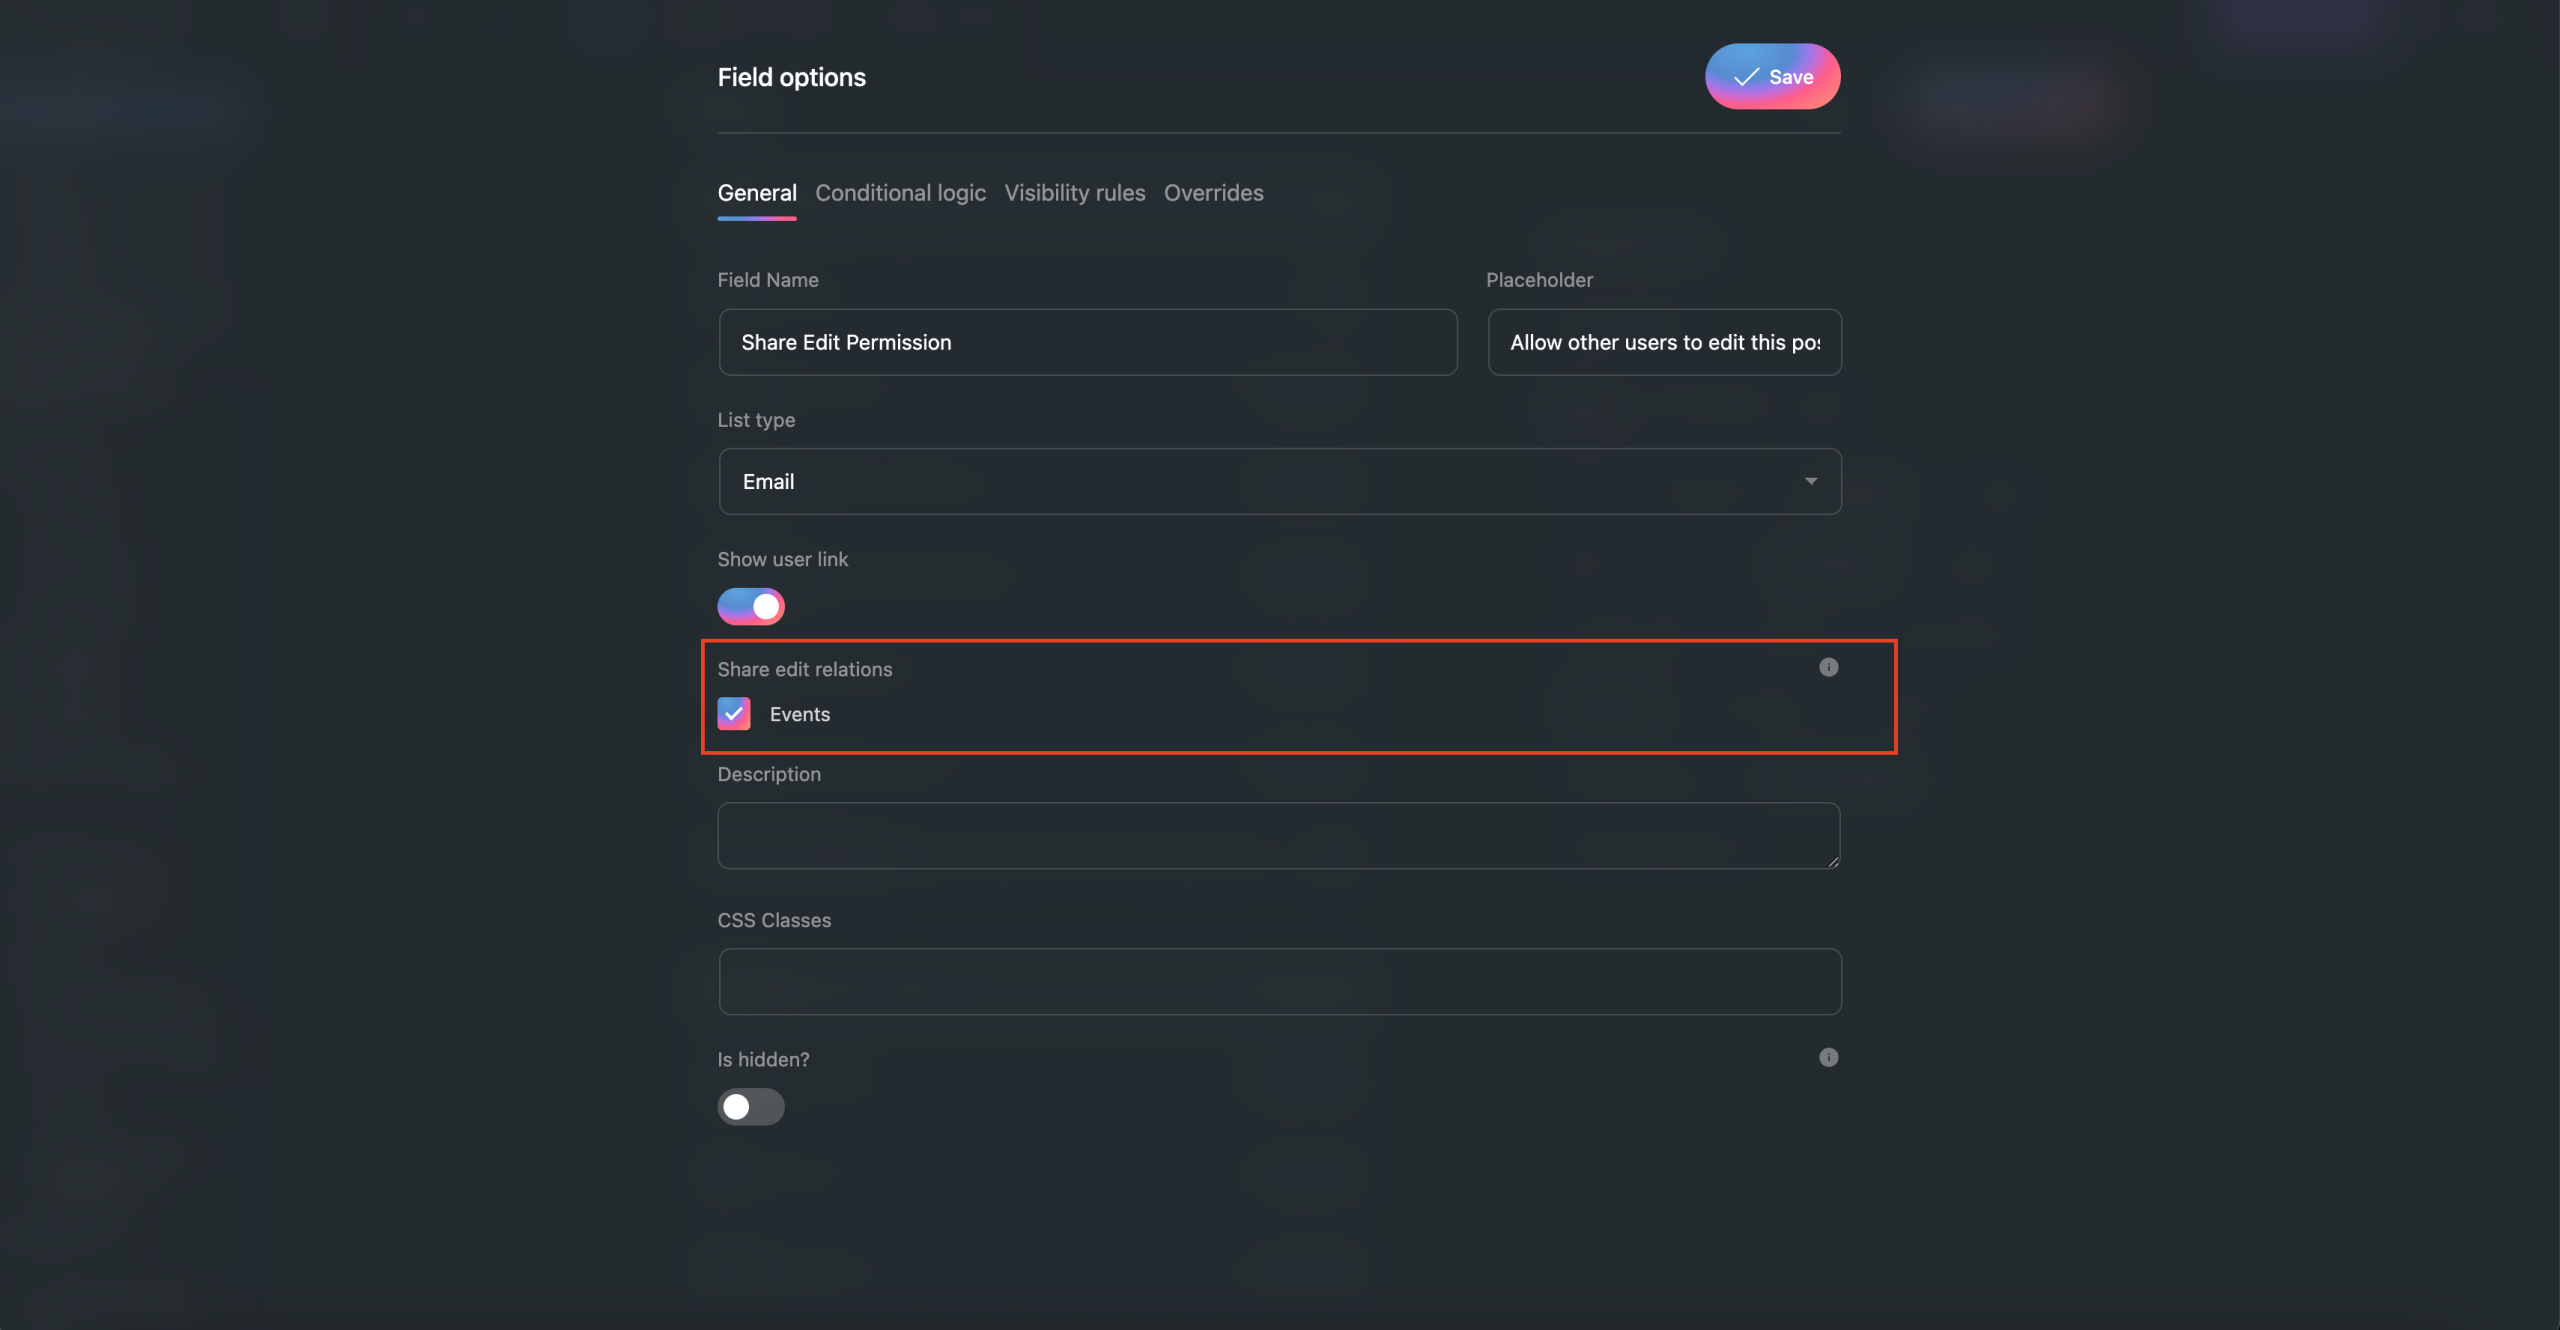Go to the Visibility rules tab
Screen dimensions: 2560x1330
(1074, 193)
